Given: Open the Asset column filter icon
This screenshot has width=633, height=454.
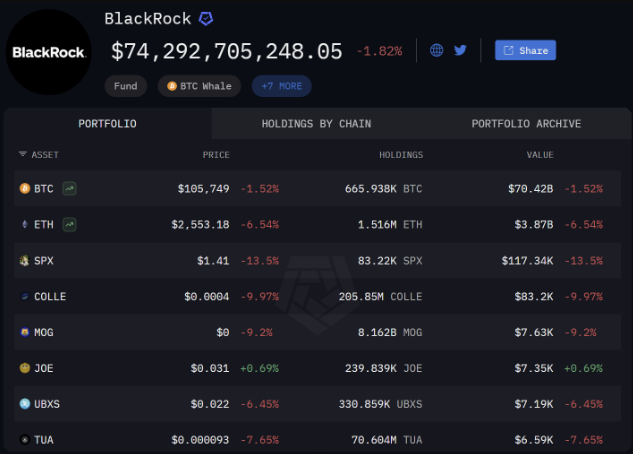Looking at the screenshot, I should 23,155.
